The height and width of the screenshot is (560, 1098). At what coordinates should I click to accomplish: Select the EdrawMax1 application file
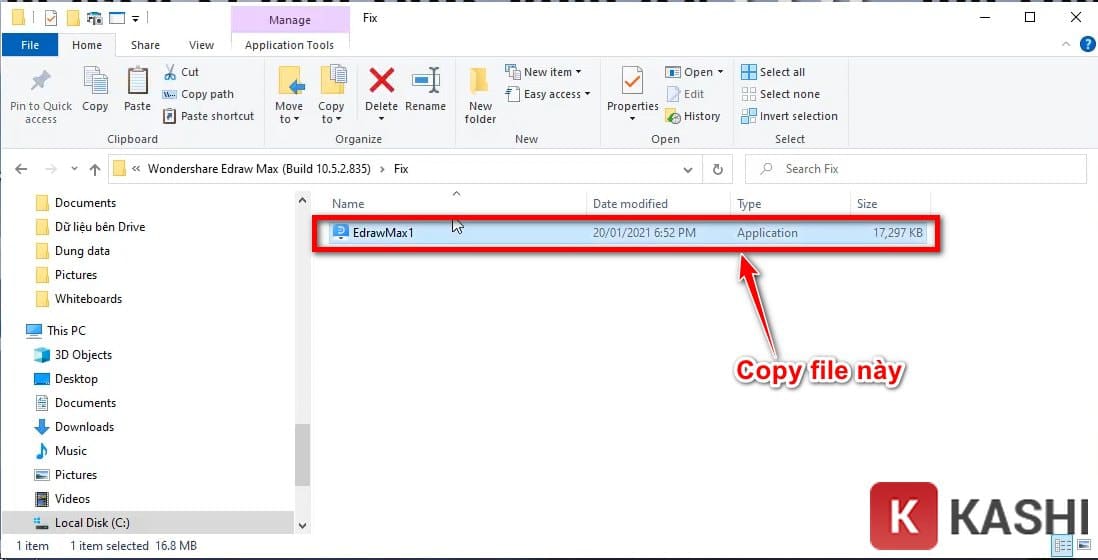click(628, 233)
